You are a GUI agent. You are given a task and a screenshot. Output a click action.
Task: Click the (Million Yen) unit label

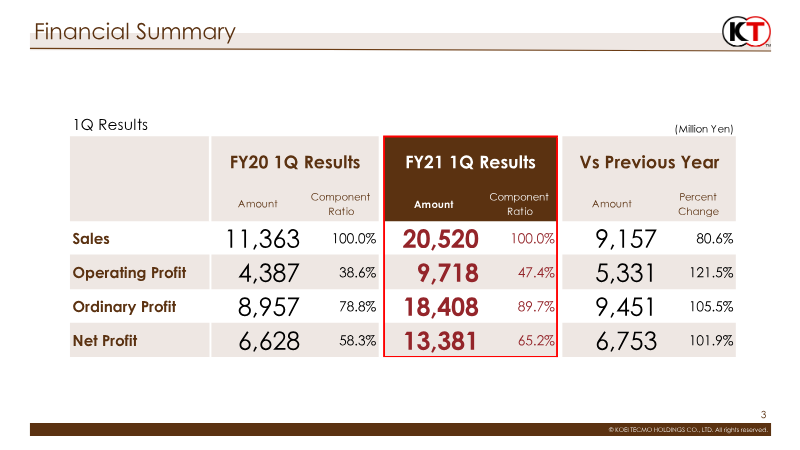tap(704, 129)
